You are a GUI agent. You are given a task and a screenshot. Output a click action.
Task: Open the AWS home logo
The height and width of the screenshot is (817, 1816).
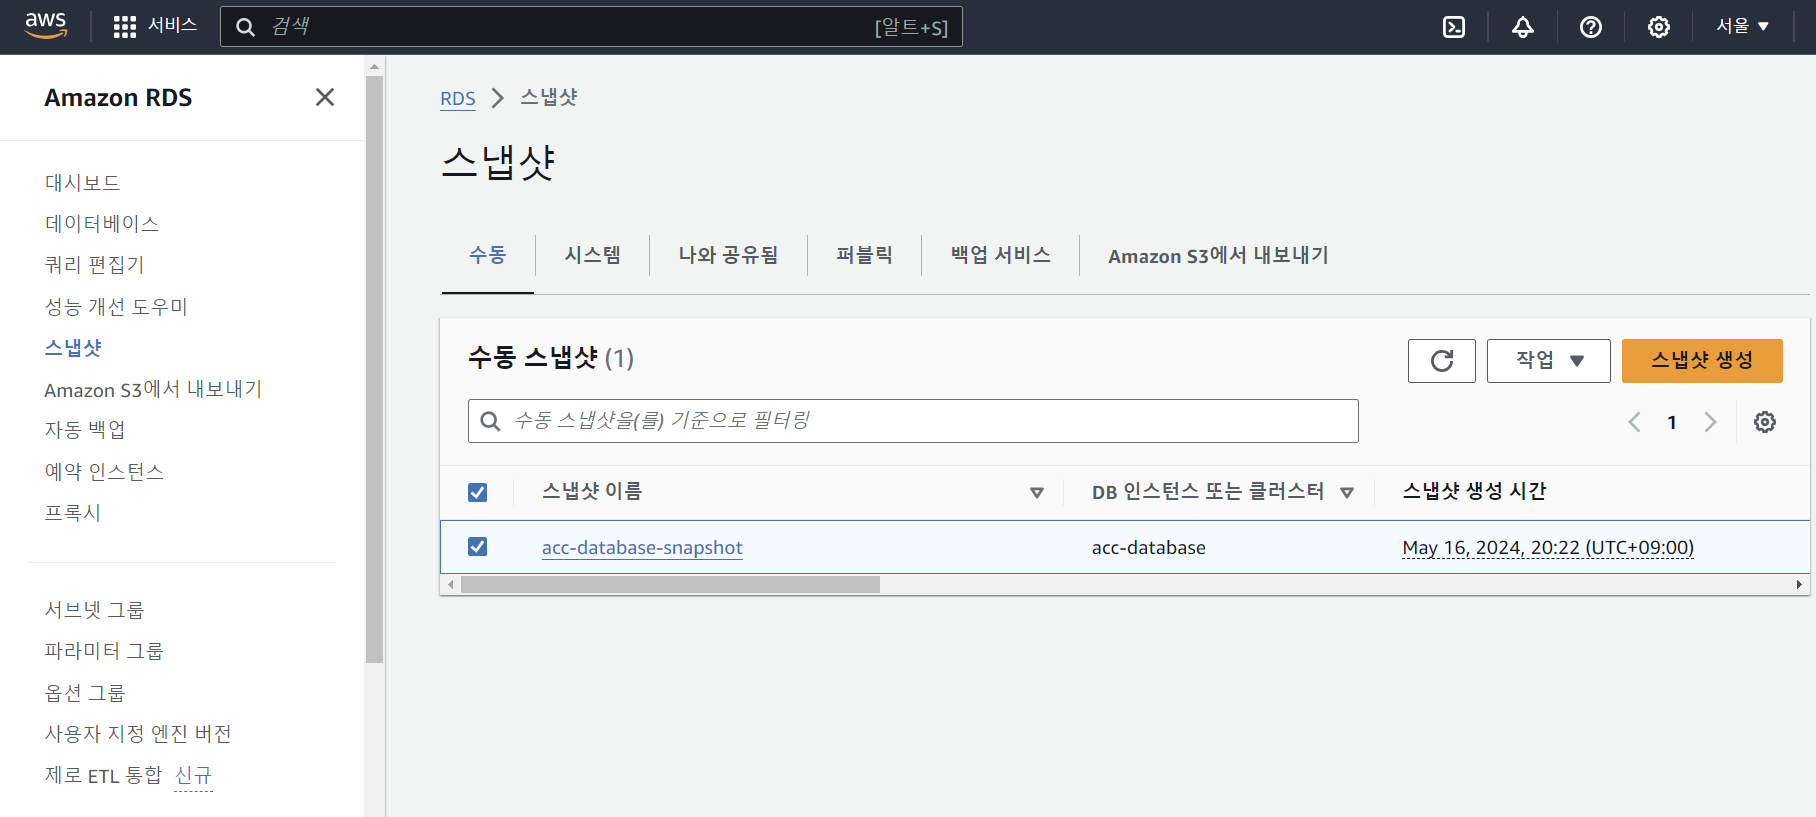click(x=46, y=26)
